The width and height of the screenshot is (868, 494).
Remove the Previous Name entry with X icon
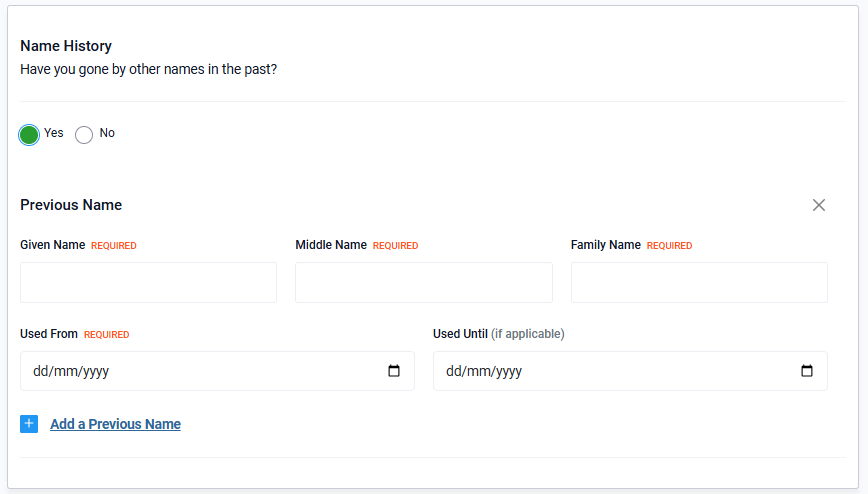point(819,205)
